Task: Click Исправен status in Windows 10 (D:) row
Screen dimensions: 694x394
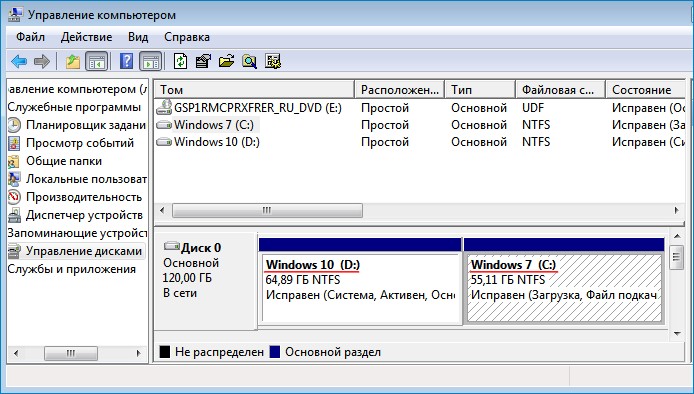Action: (x=648, y=142)
